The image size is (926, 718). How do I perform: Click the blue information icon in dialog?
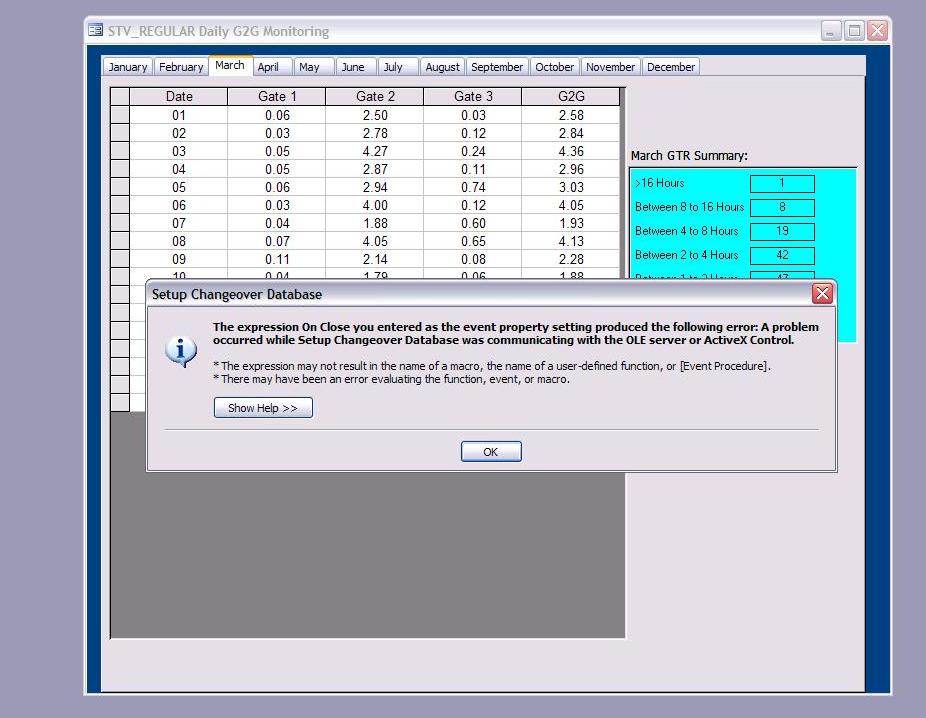tap(181, 352)
